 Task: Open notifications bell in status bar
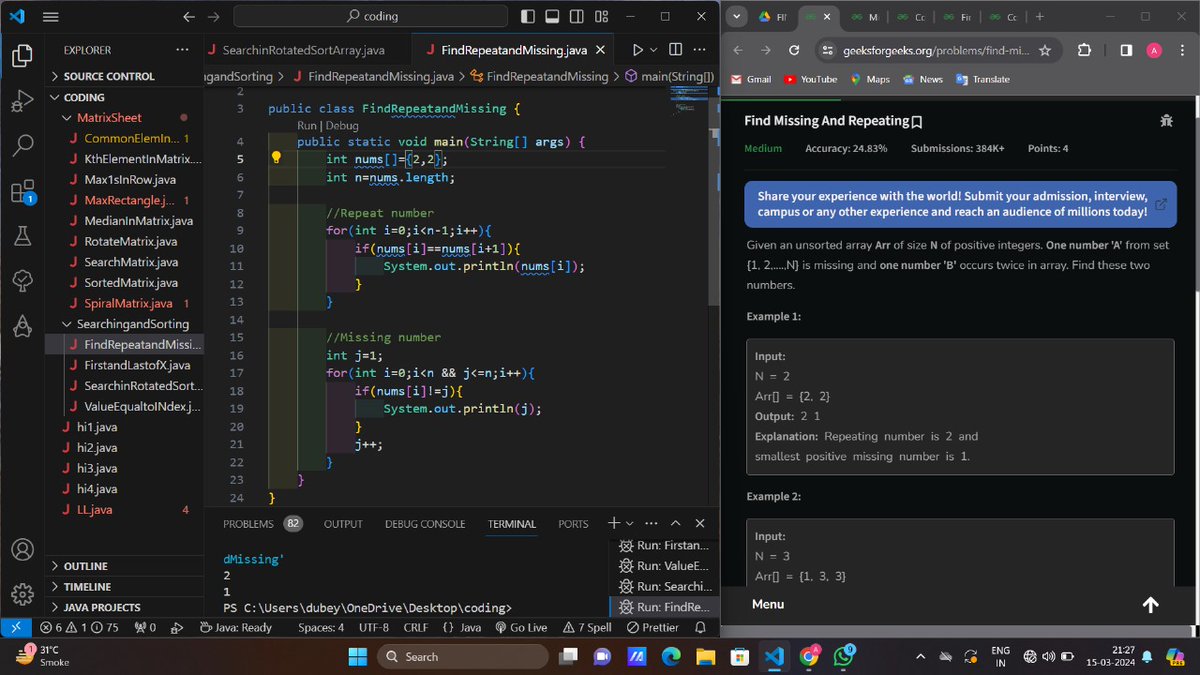[700, 627]
